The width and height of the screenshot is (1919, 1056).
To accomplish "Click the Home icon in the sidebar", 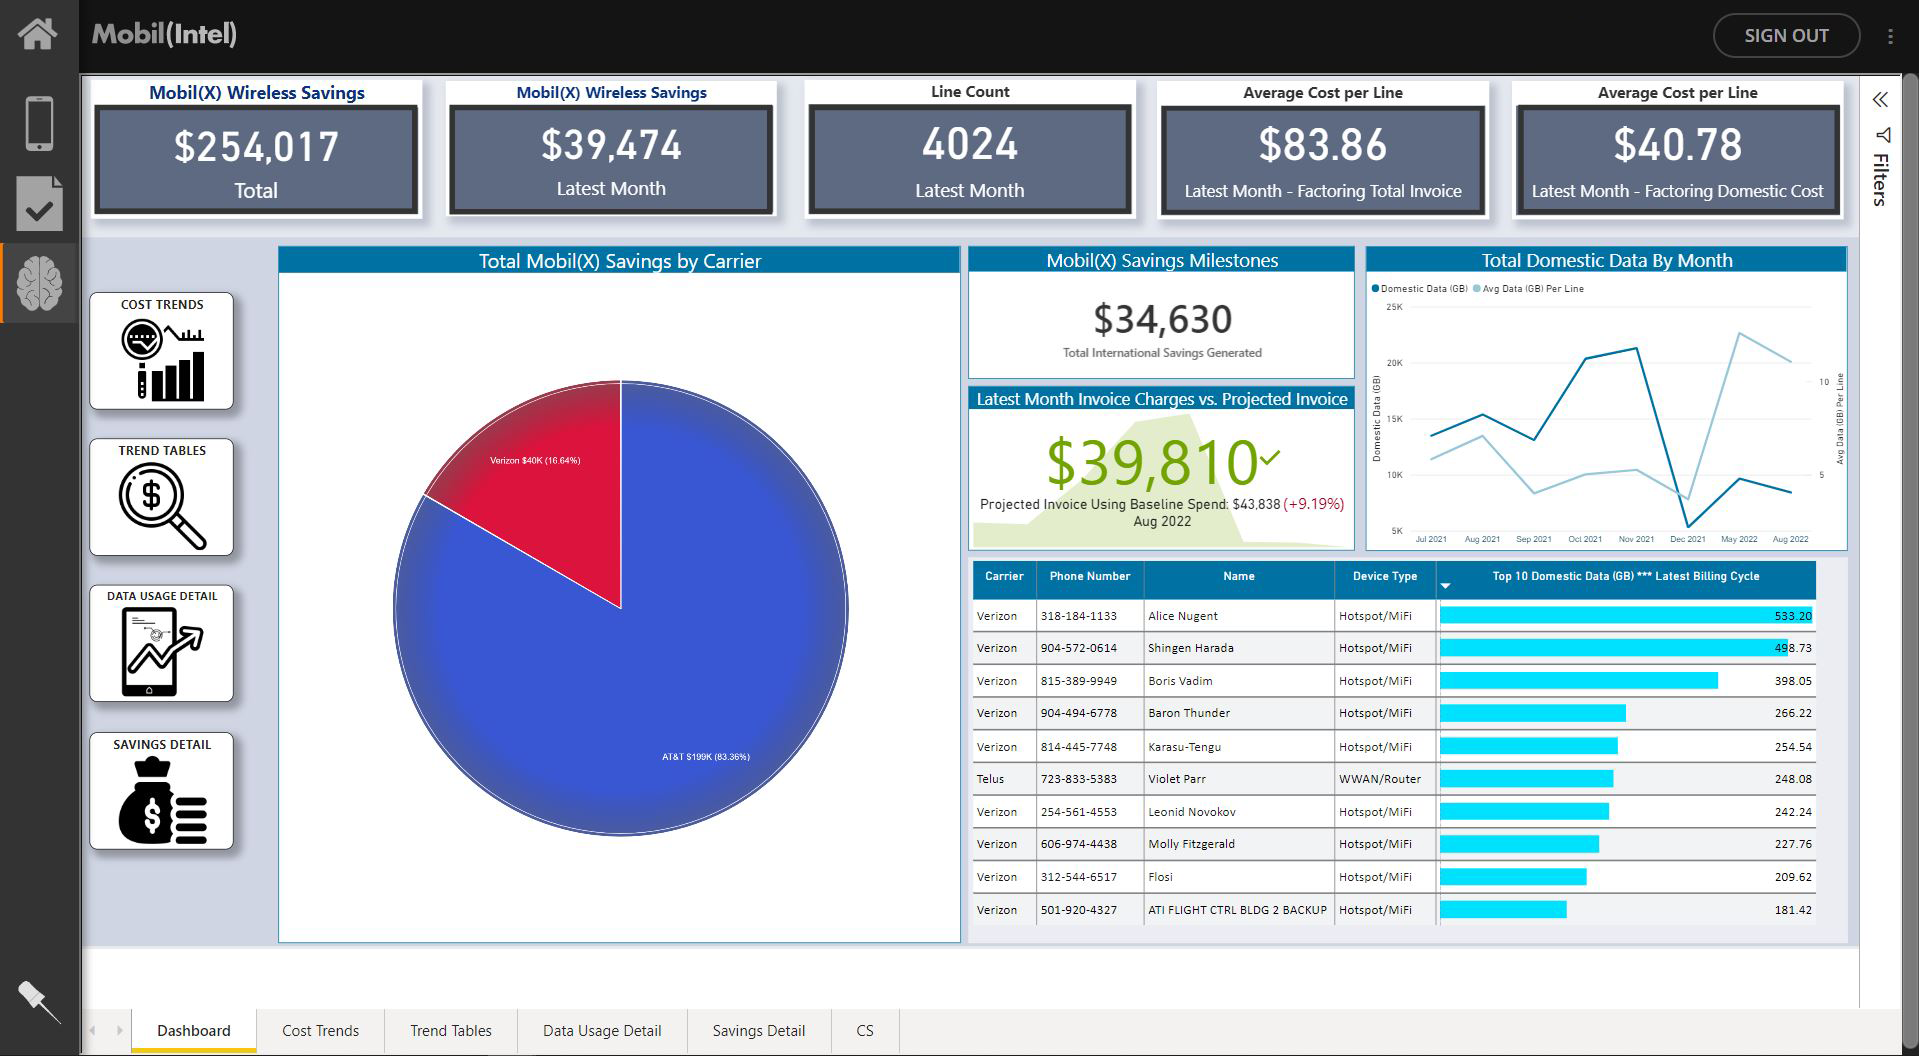I will [38, 34].
